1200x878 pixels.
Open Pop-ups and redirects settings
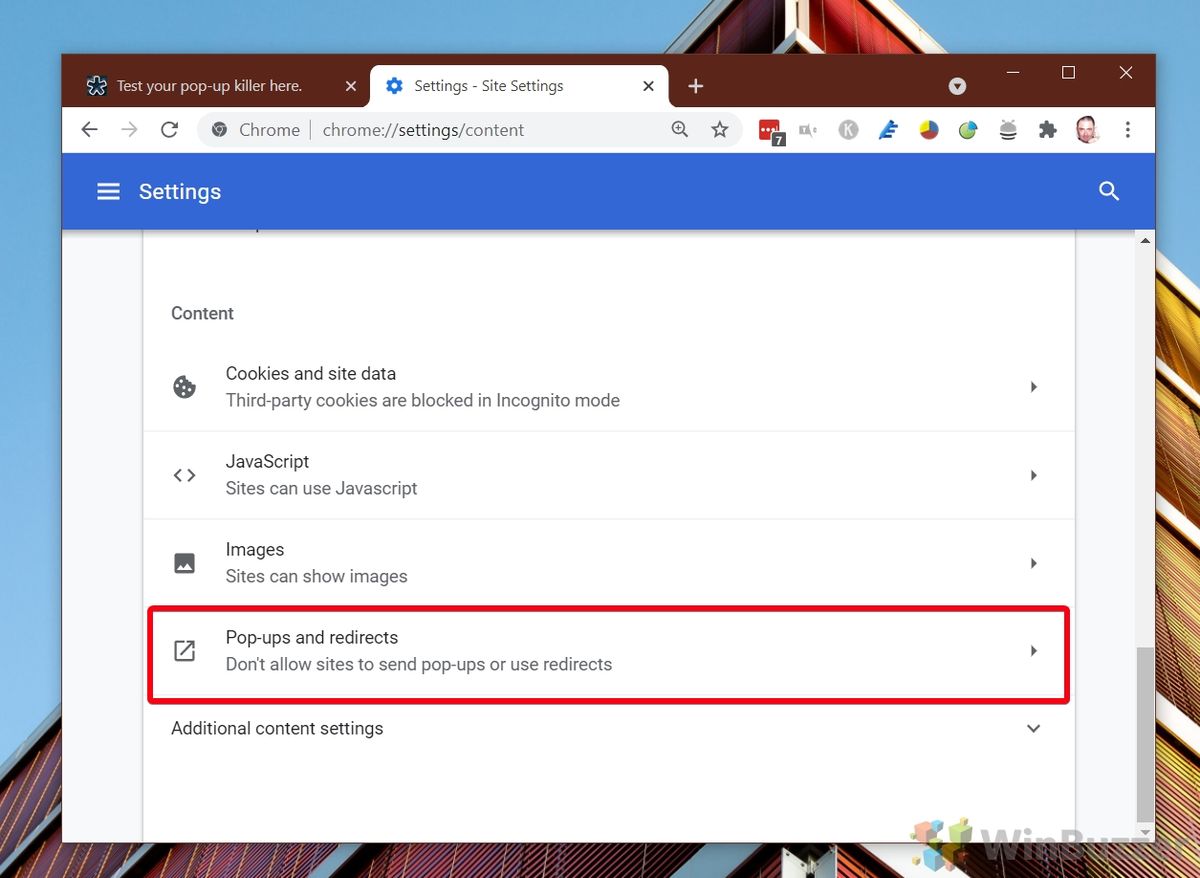608,651
